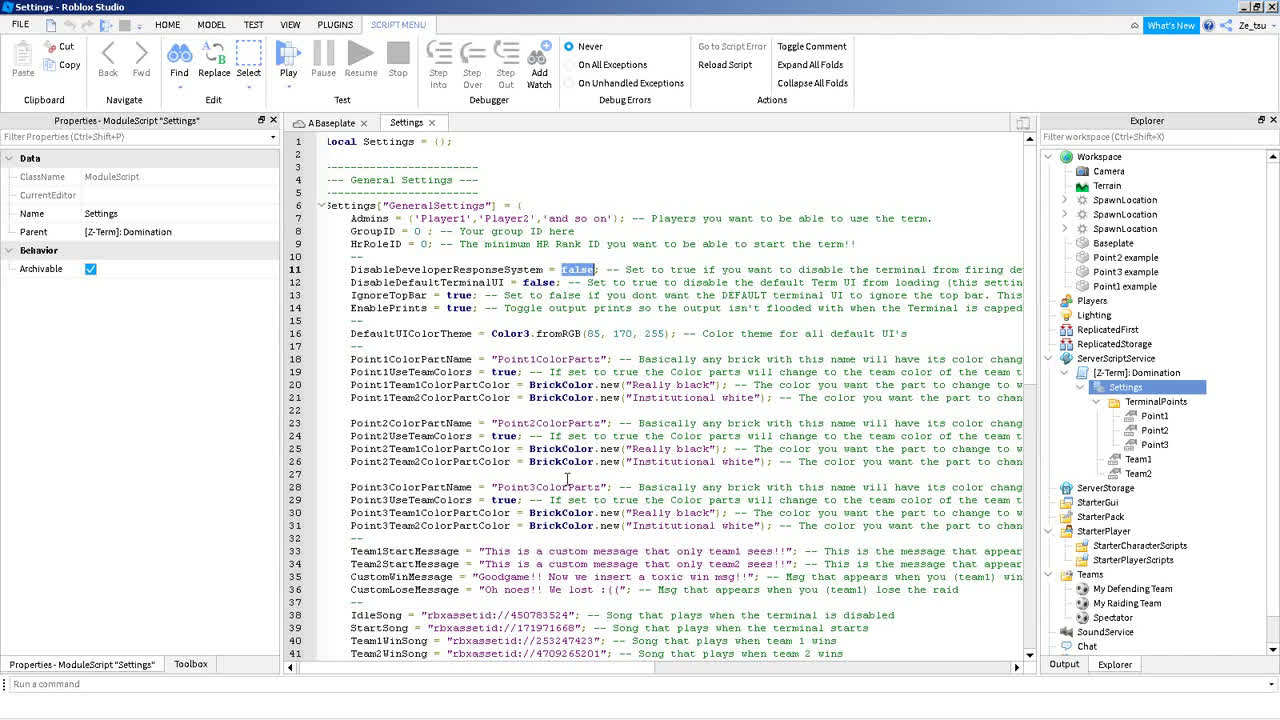1280x720 pixels.
Task: Open the PLUGINS ribbon tab
Action: pyautogui.click(x=335, y=25)
